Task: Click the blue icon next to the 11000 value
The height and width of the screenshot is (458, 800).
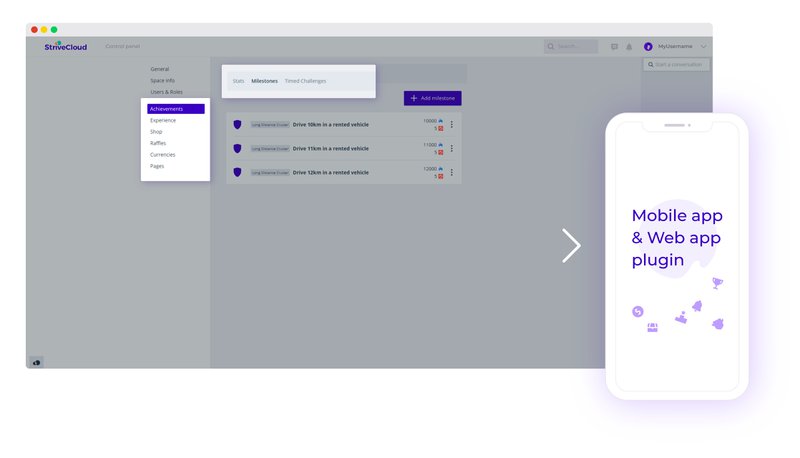Action: [x=440, y=145]
